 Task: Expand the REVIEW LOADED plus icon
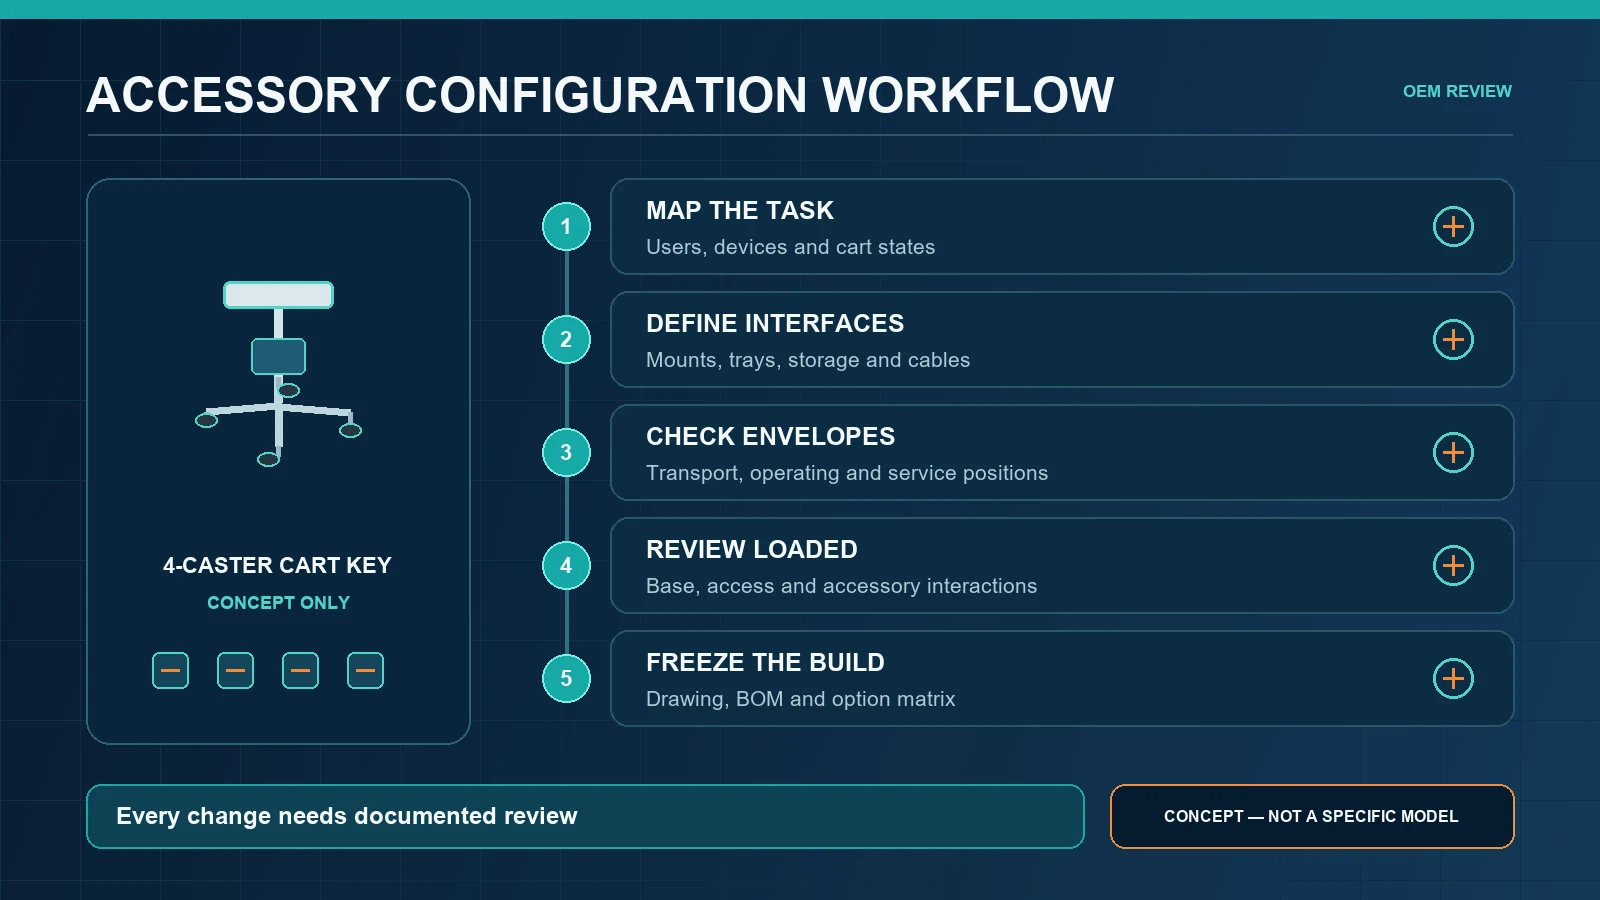(x=1453, y=566)
